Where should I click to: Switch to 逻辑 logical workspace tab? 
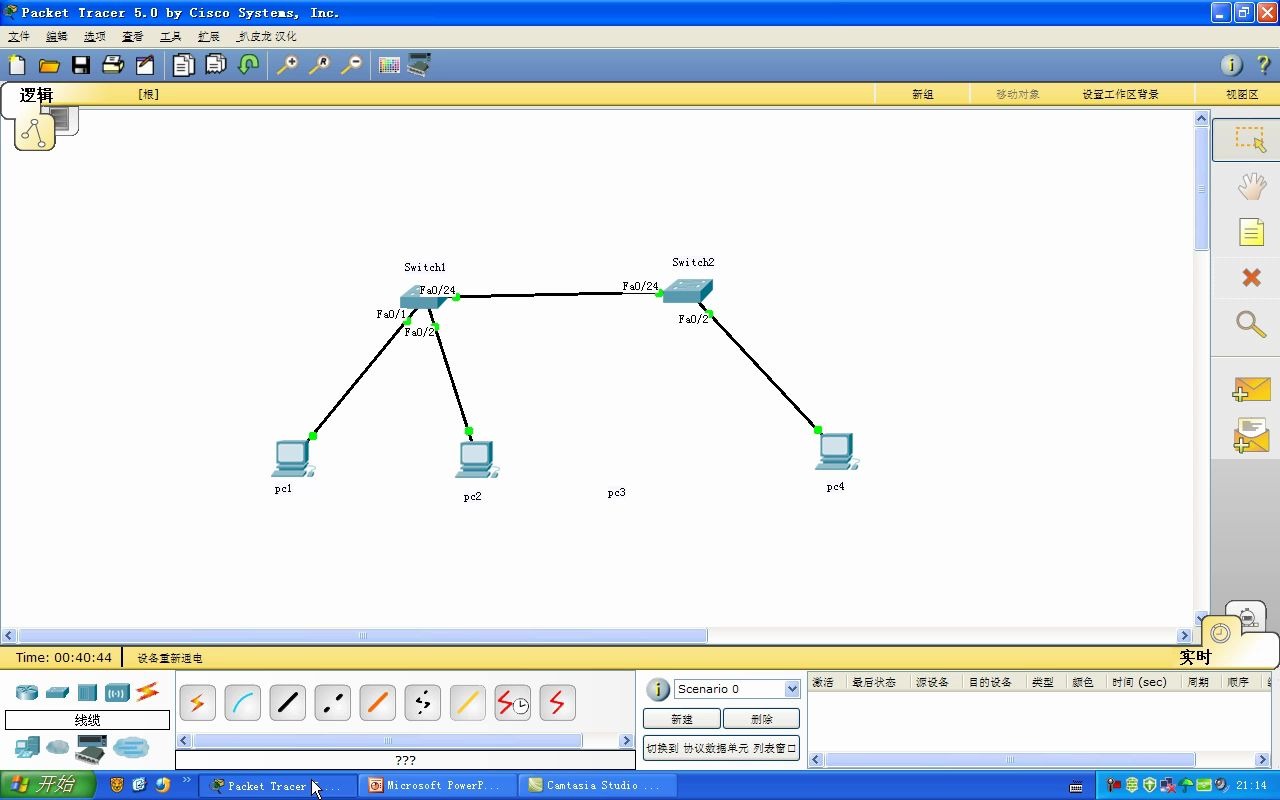[x=37, y=96]
